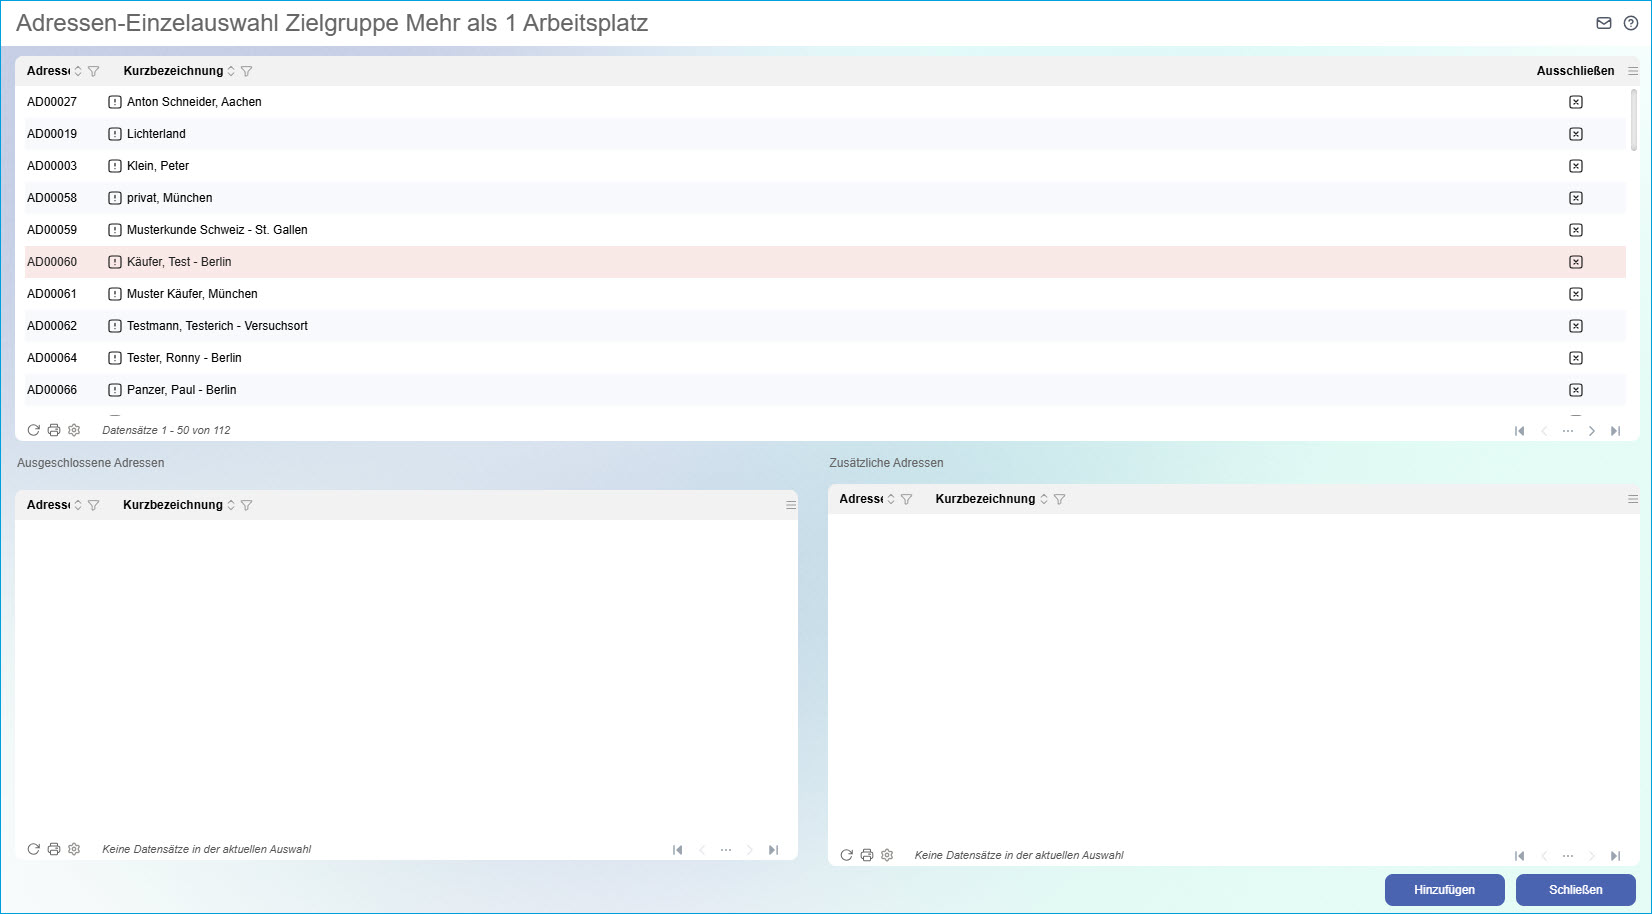Open column menu of top address list
The height and width of the screenshot is (914, 1652).
[1633, 71]
